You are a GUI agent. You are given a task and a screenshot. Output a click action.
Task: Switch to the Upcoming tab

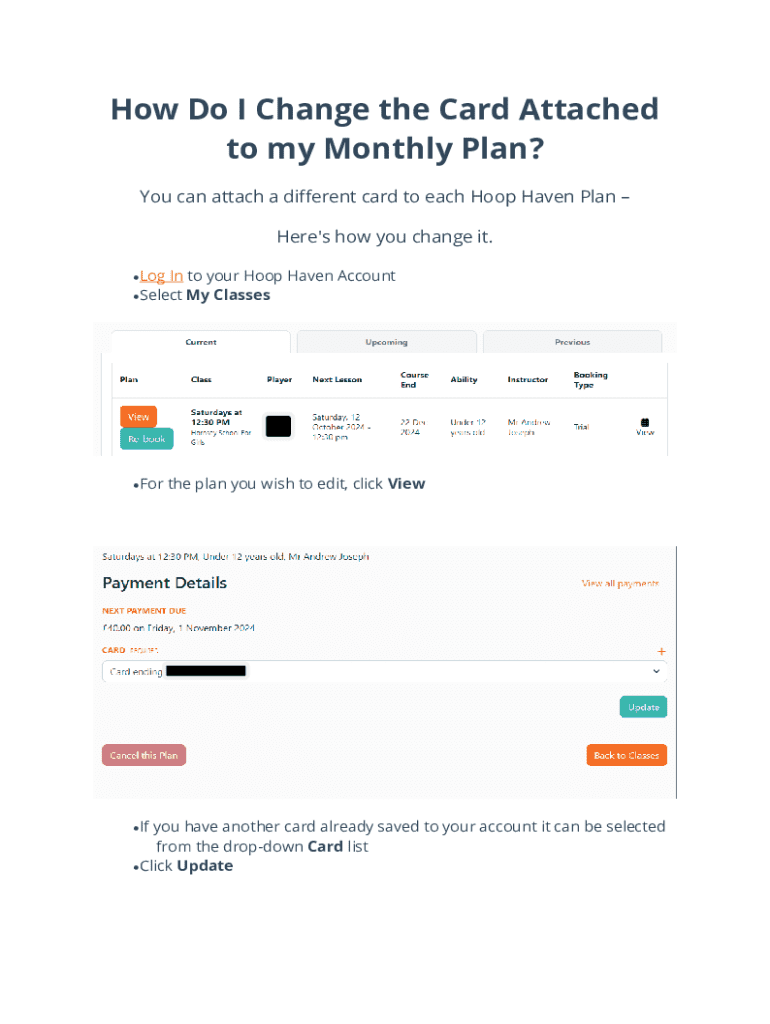point(386,342)
